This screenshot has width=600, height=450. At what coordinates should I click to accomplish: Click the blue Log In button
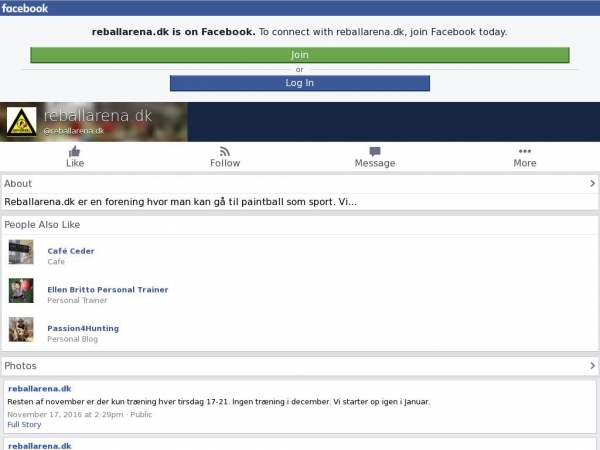[300, 83]
